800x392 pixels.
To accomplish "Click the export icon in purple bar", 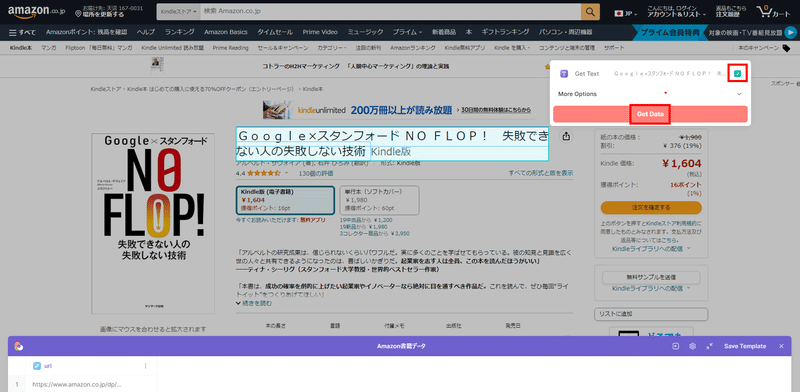I will (676, 346).
